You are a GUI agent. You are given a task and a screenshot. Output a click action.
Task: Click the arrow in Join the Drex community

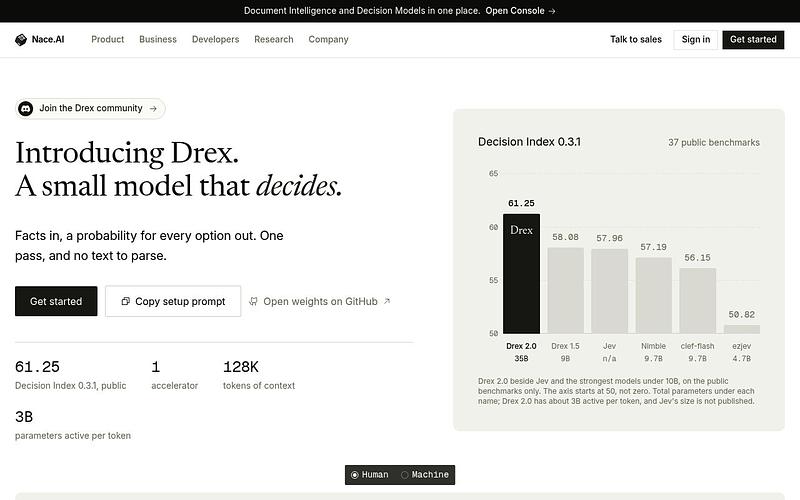point(153,108)
